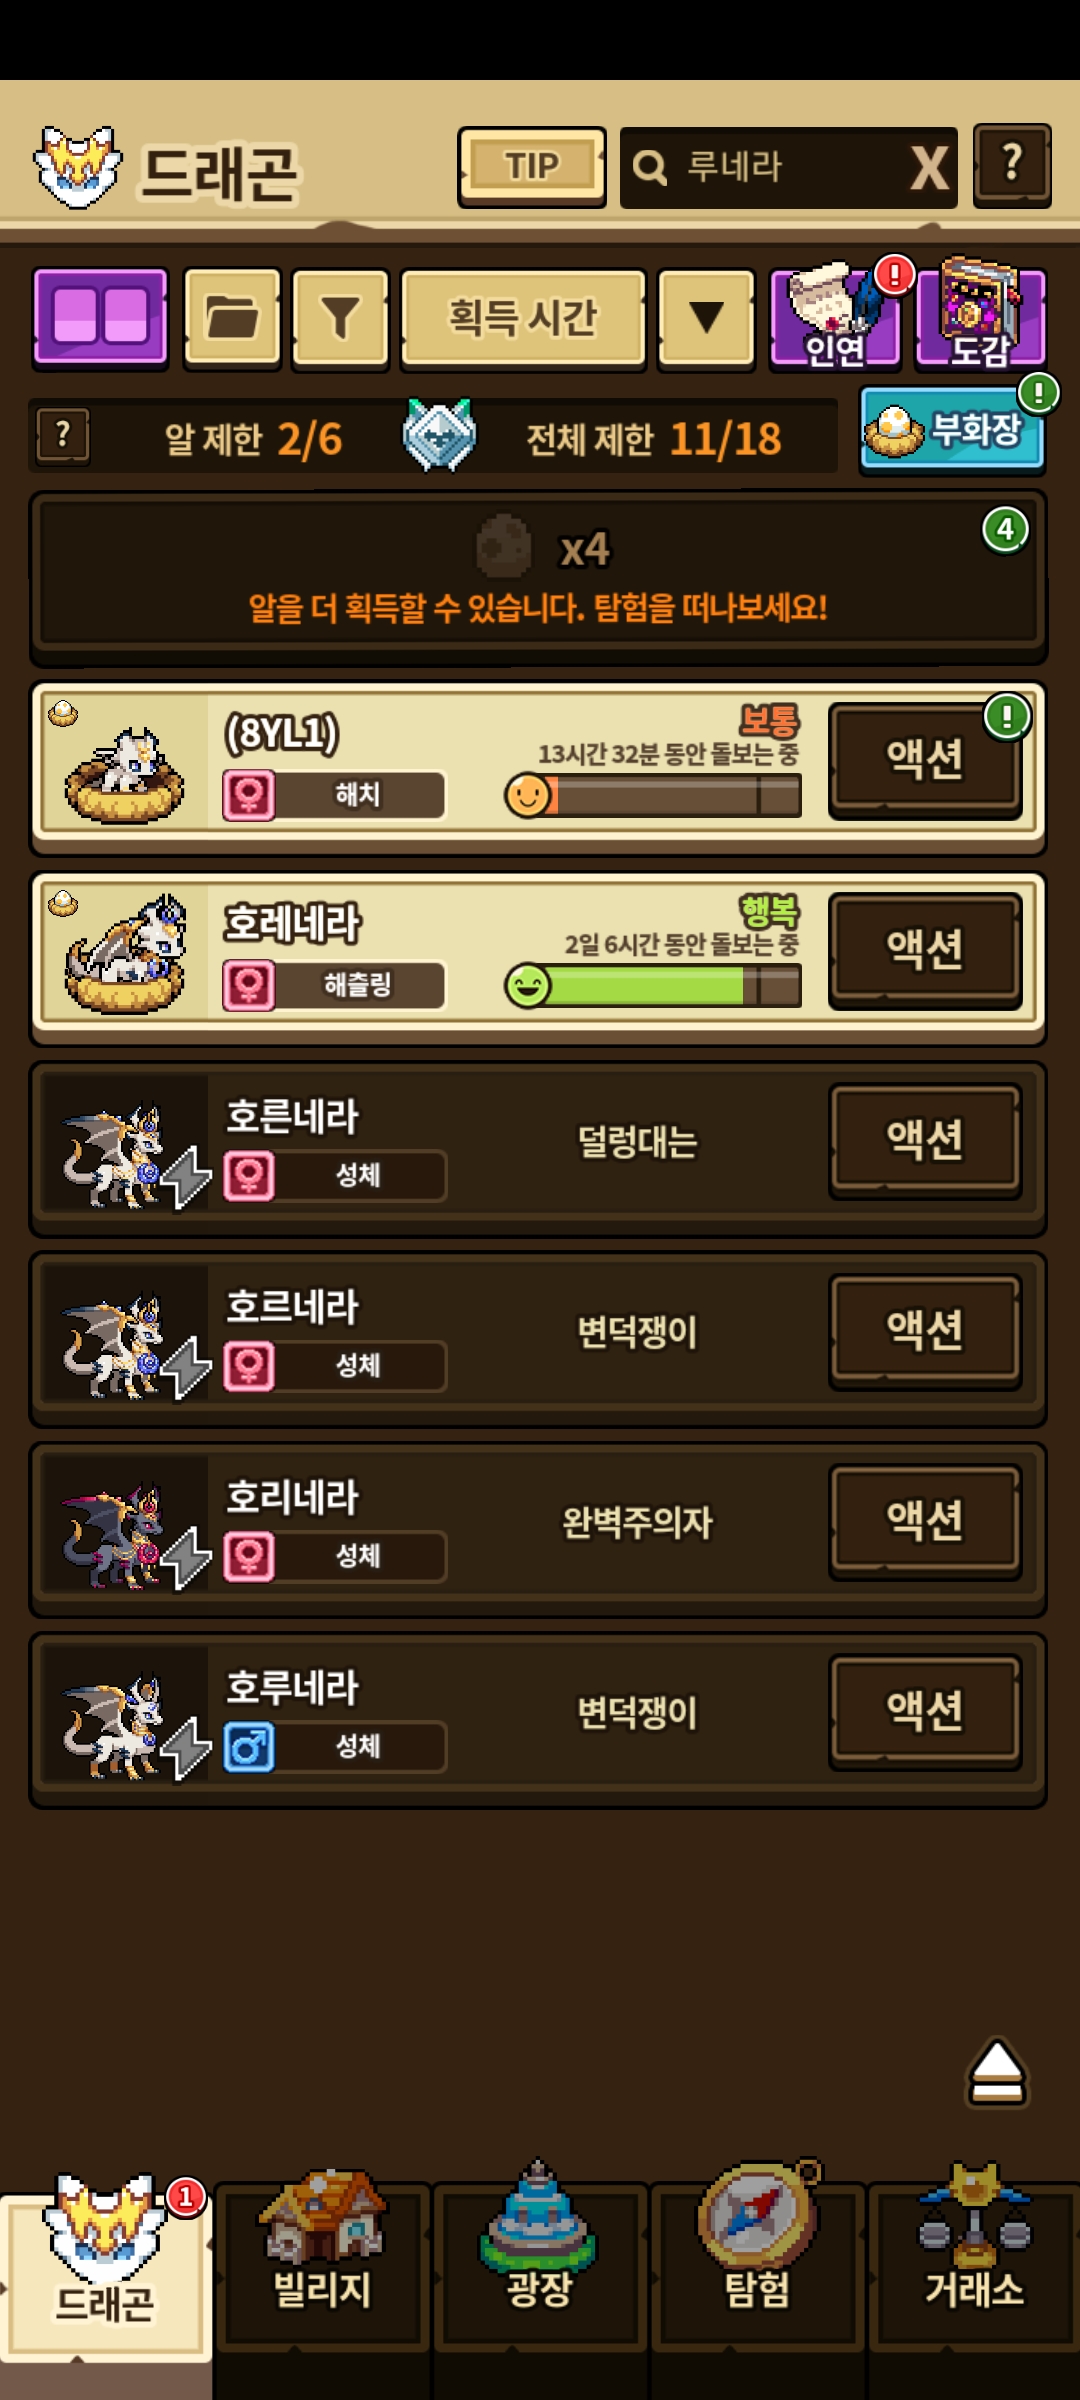Clear the 루네라 search with X

click(x=929, y=168)
